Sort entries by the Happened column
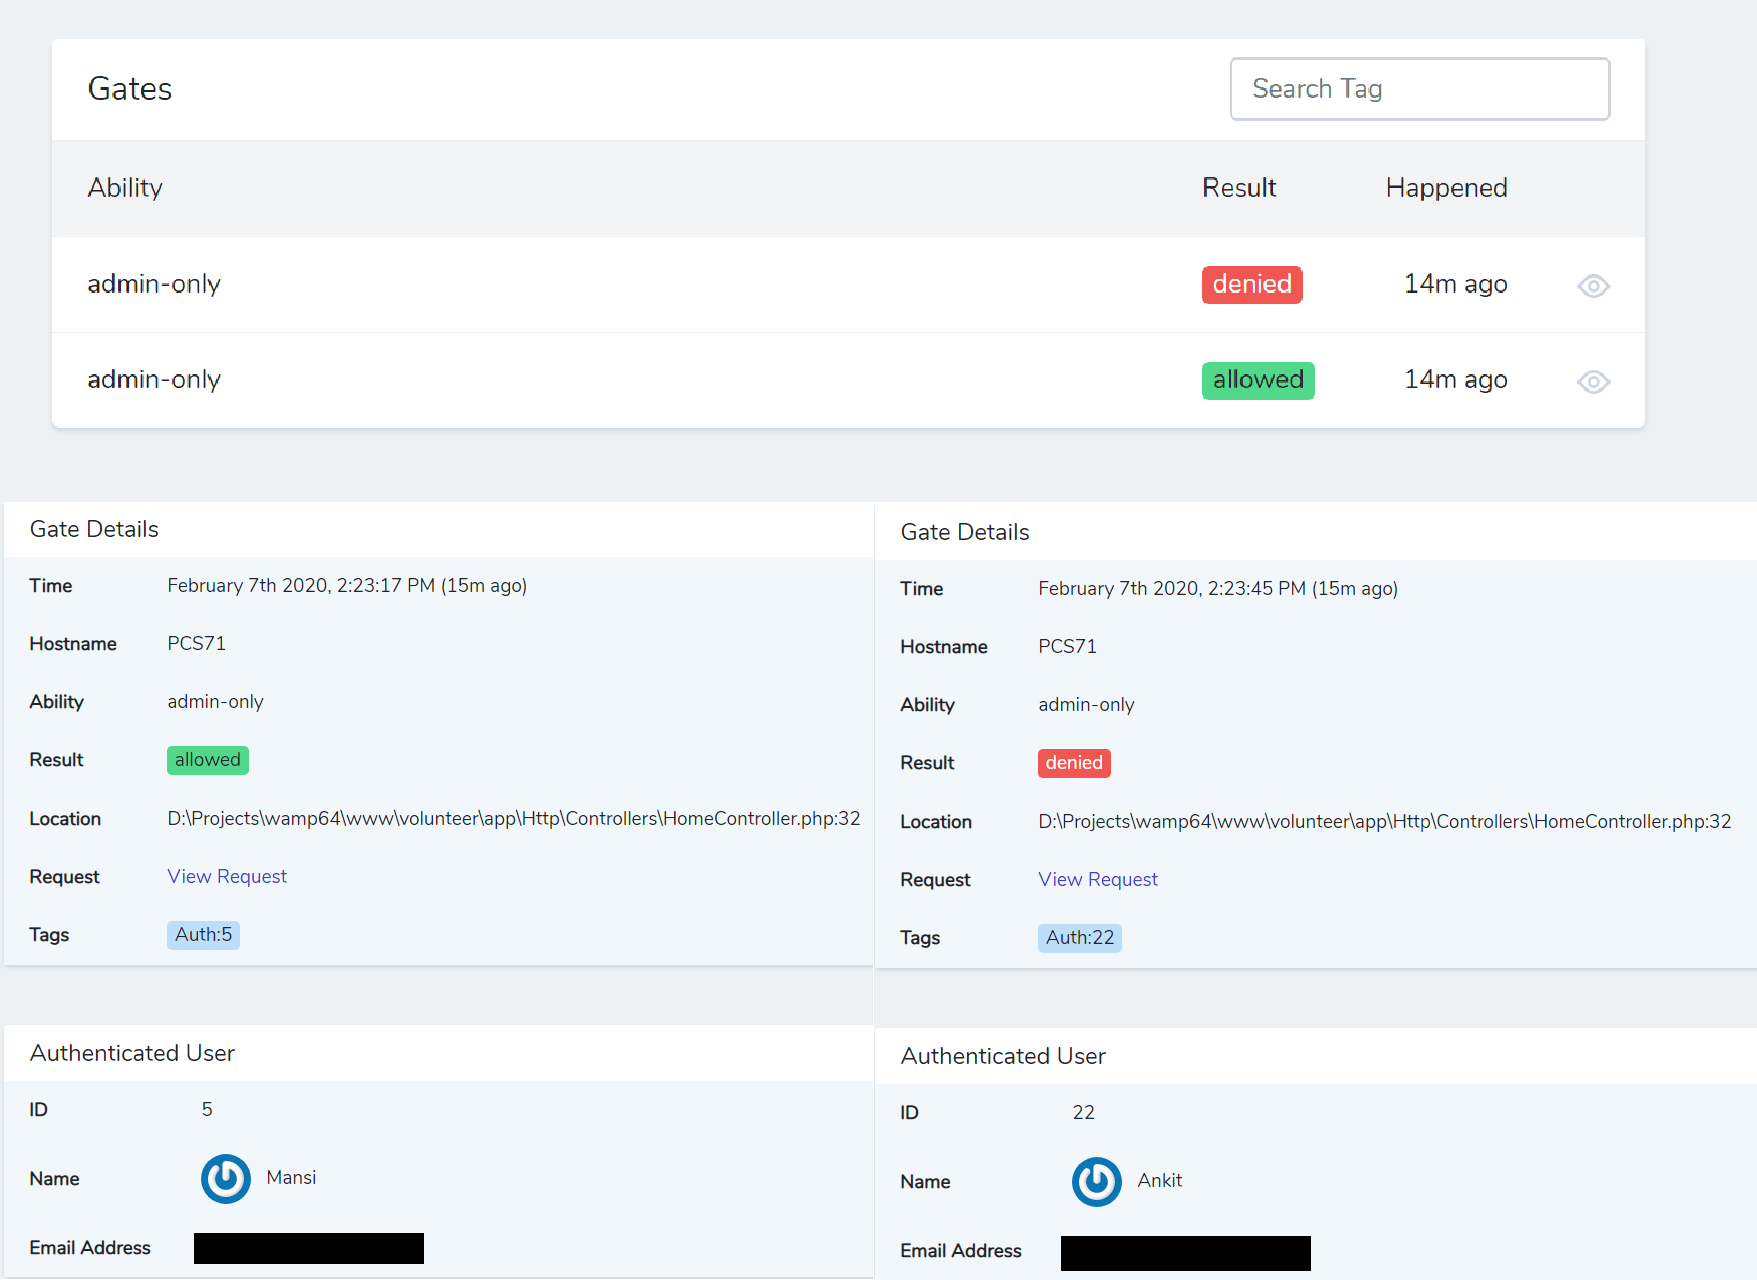The image size is (1757, 1280). click(1446, 188)
